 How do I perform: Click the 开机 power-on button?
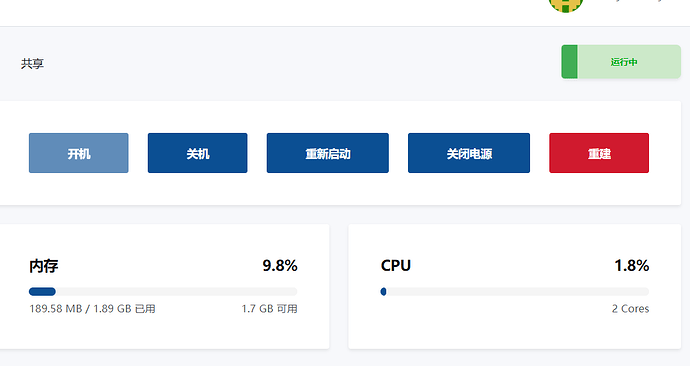point(79,153)
